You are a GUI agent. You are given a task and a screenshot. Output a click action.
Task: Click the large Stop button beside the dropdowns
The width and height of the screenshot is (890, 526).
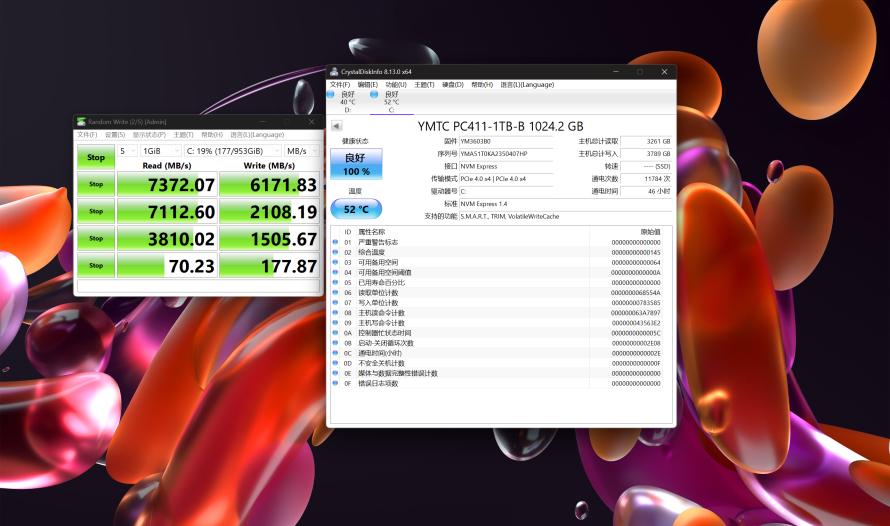(x=96, y=157)
